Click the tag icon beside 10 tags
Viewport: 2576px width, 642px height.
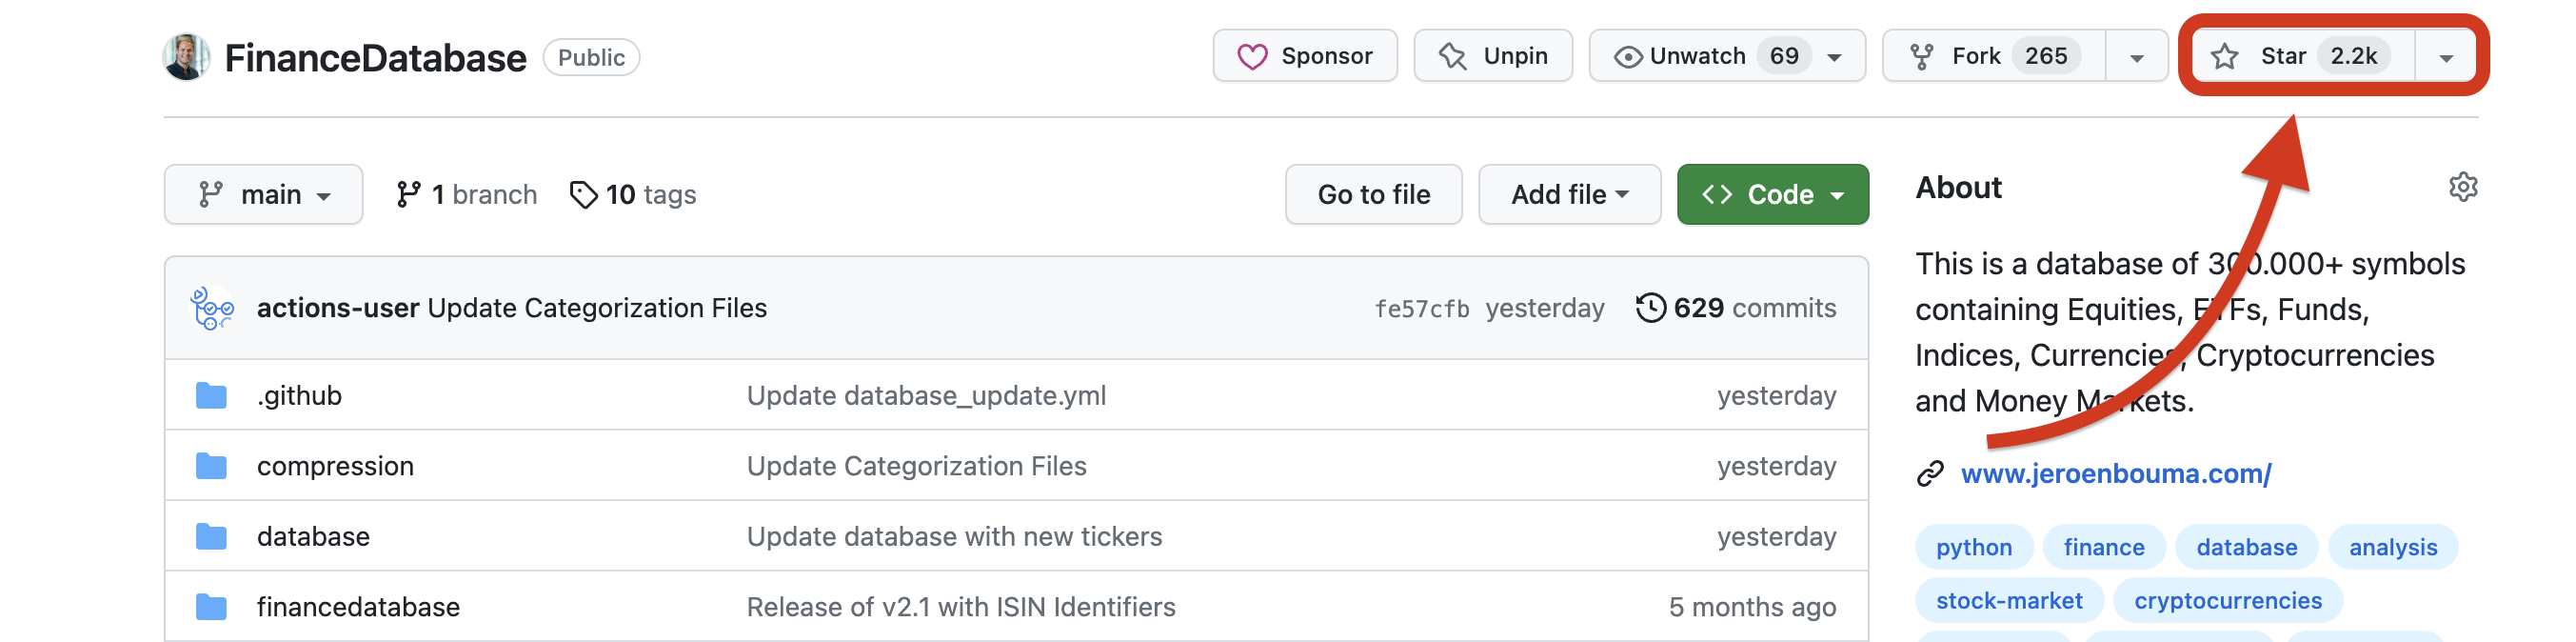coord(583,195)
